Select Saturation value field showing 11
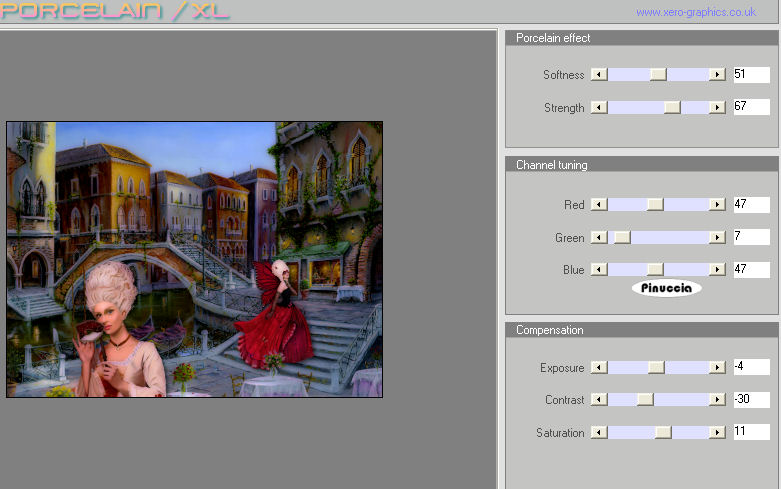This screenshot has height=489, width=781. (752, 432)
